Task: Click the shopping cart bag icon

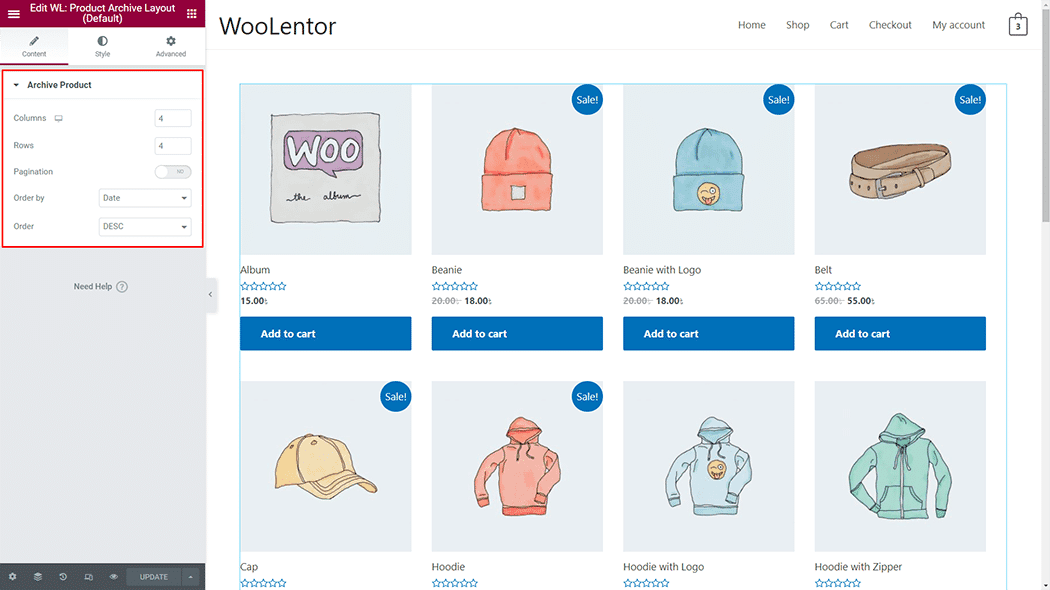Action: coord(1018,25)
